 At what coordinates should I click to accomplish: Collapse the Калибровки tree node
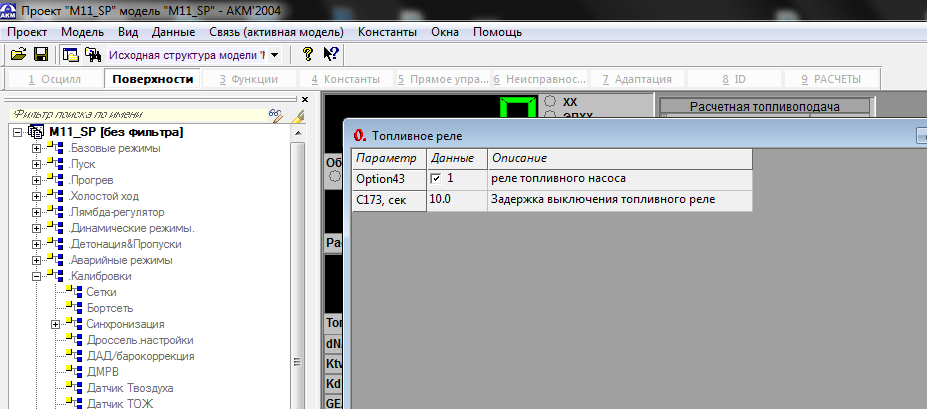pos(36,276)
